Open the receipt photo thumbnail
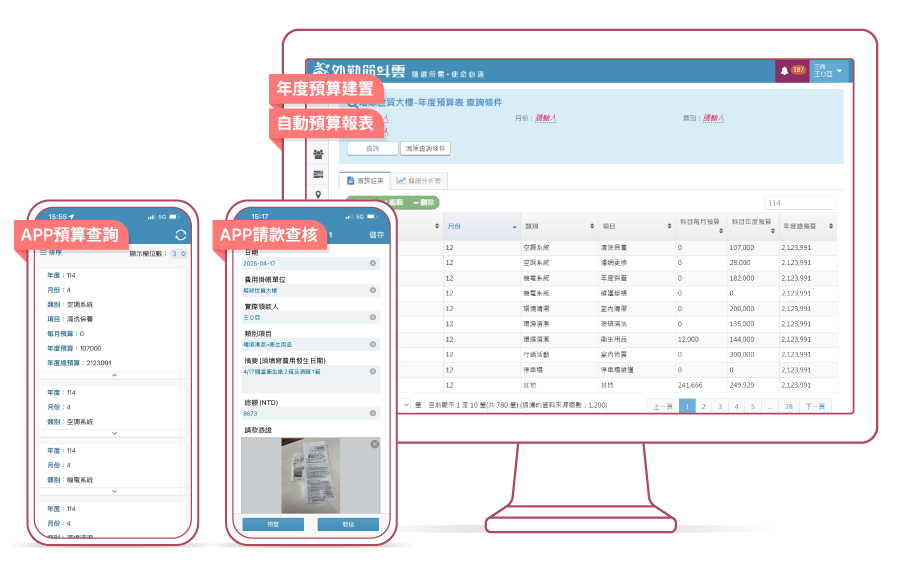 (311, 475)
